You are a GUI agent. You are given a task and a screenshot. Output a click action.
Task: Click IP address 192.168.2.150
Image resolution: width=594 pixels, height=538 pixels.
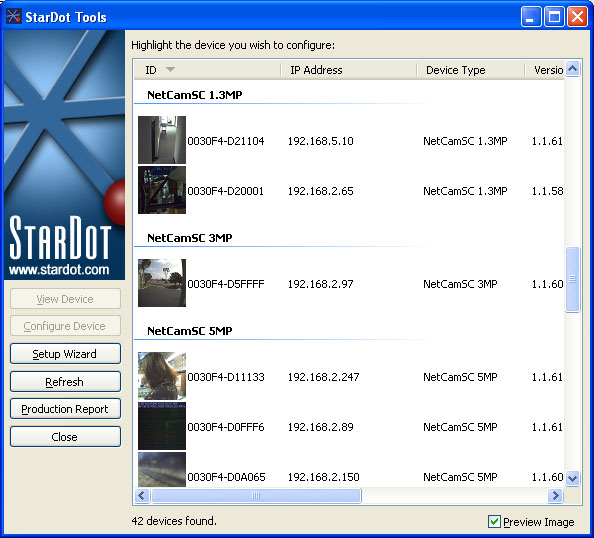[x=324, y=477]
